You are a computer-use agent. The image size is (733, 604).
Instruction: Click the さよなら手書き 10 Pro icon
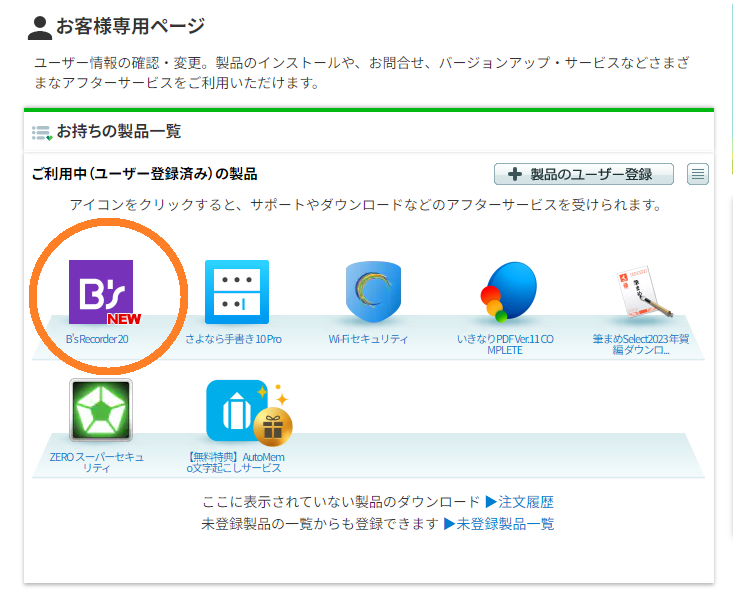[237, 292]
